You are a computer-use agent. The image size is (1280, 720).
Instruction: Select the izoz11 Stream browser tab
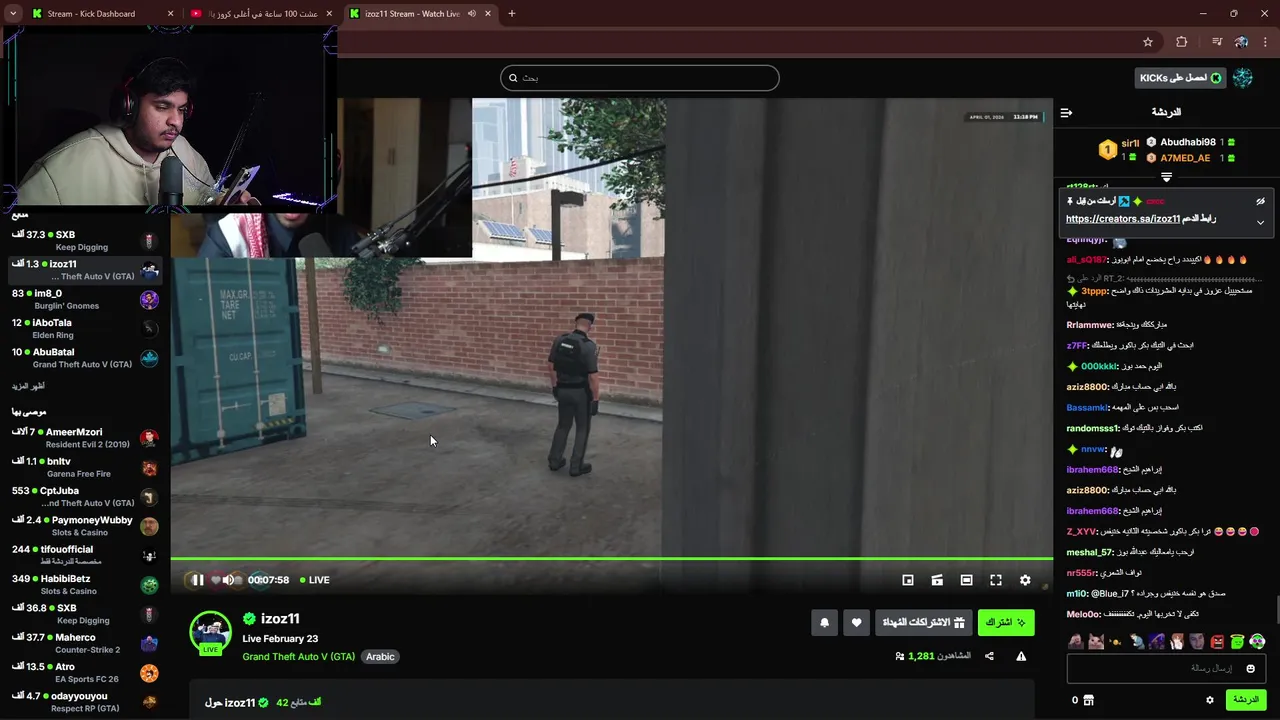[x=420, y=14]
